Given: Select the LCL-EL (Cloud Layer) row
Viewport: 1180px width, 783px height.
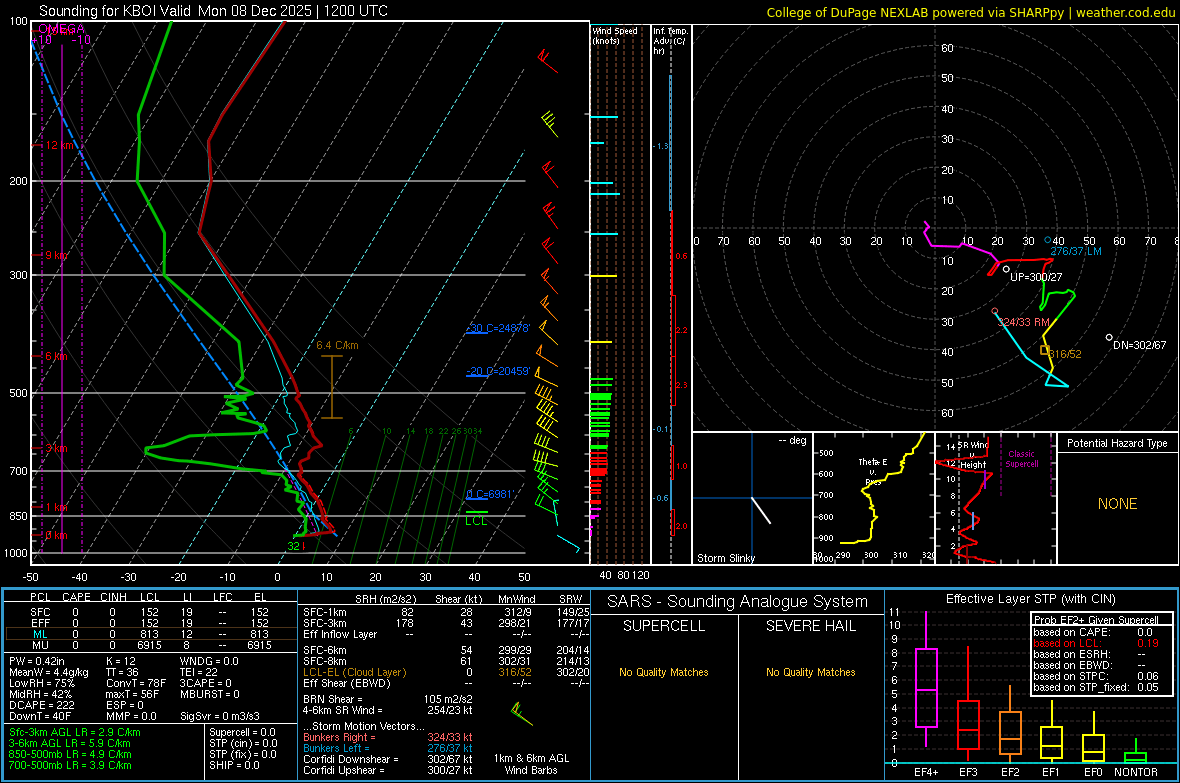Looking at the screenshot, I should (x=446, y=672).
